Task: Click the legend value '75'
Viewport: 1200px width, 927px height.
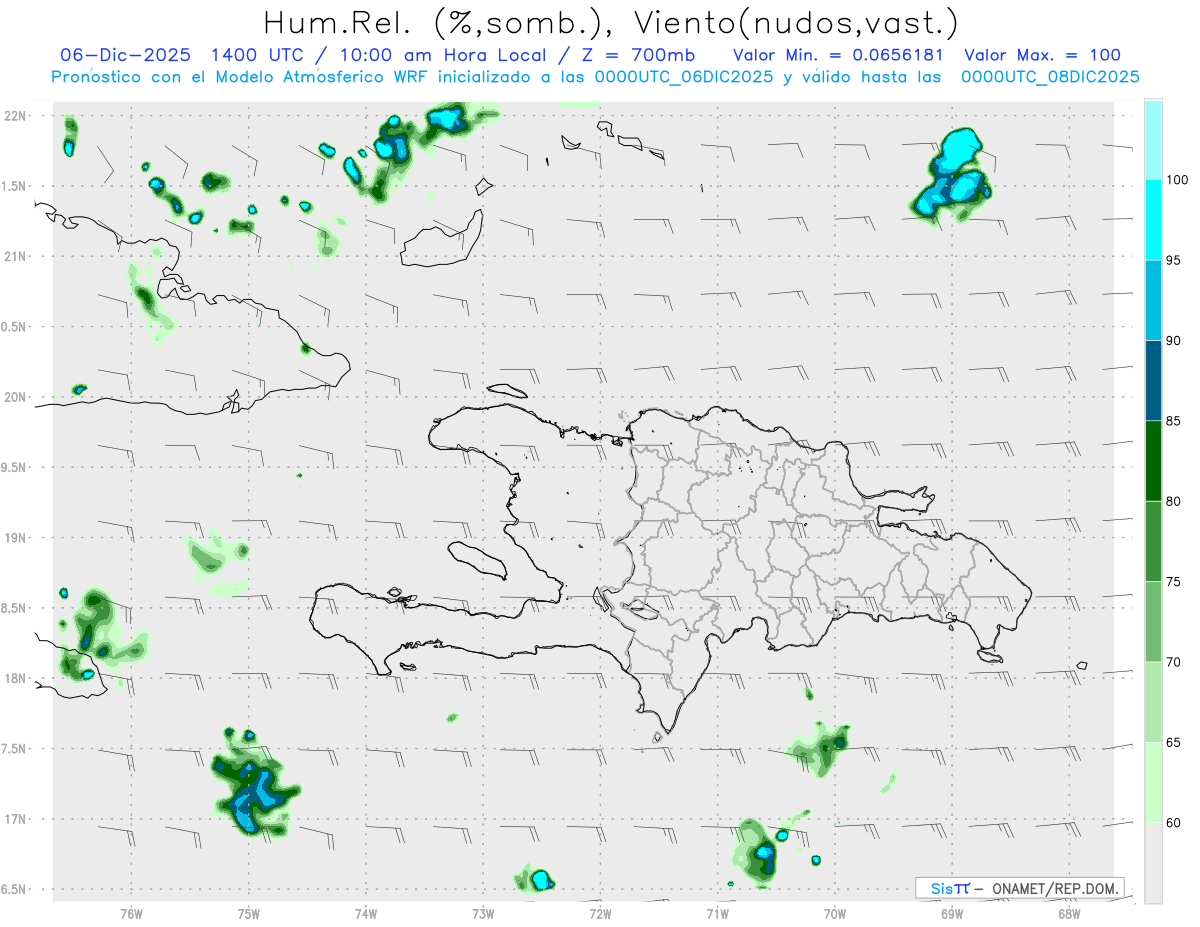Action: [x=1175, y=582]
